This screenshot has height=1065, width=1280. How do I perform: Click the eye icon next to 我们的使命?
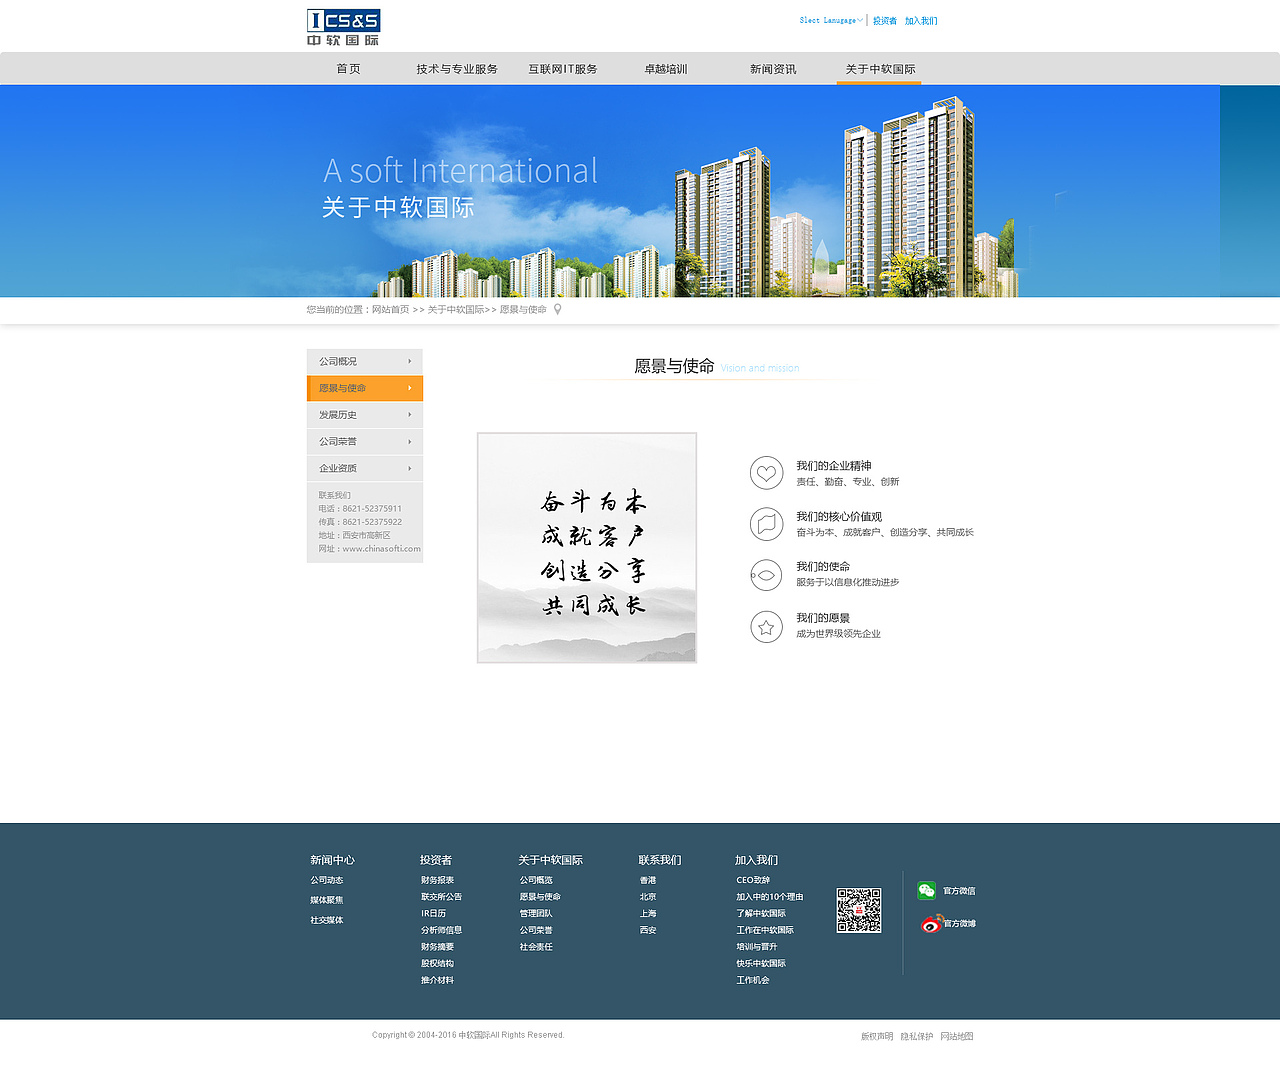766,575
